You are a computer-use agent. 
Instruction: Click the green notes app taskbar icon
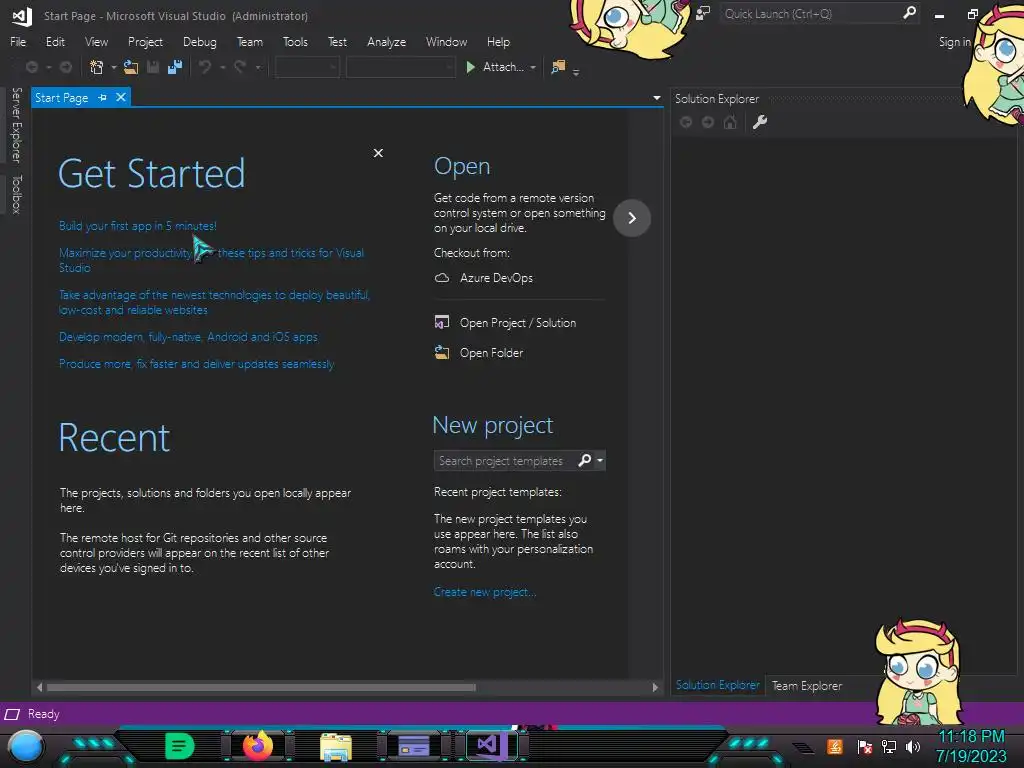tap(180, 746)
